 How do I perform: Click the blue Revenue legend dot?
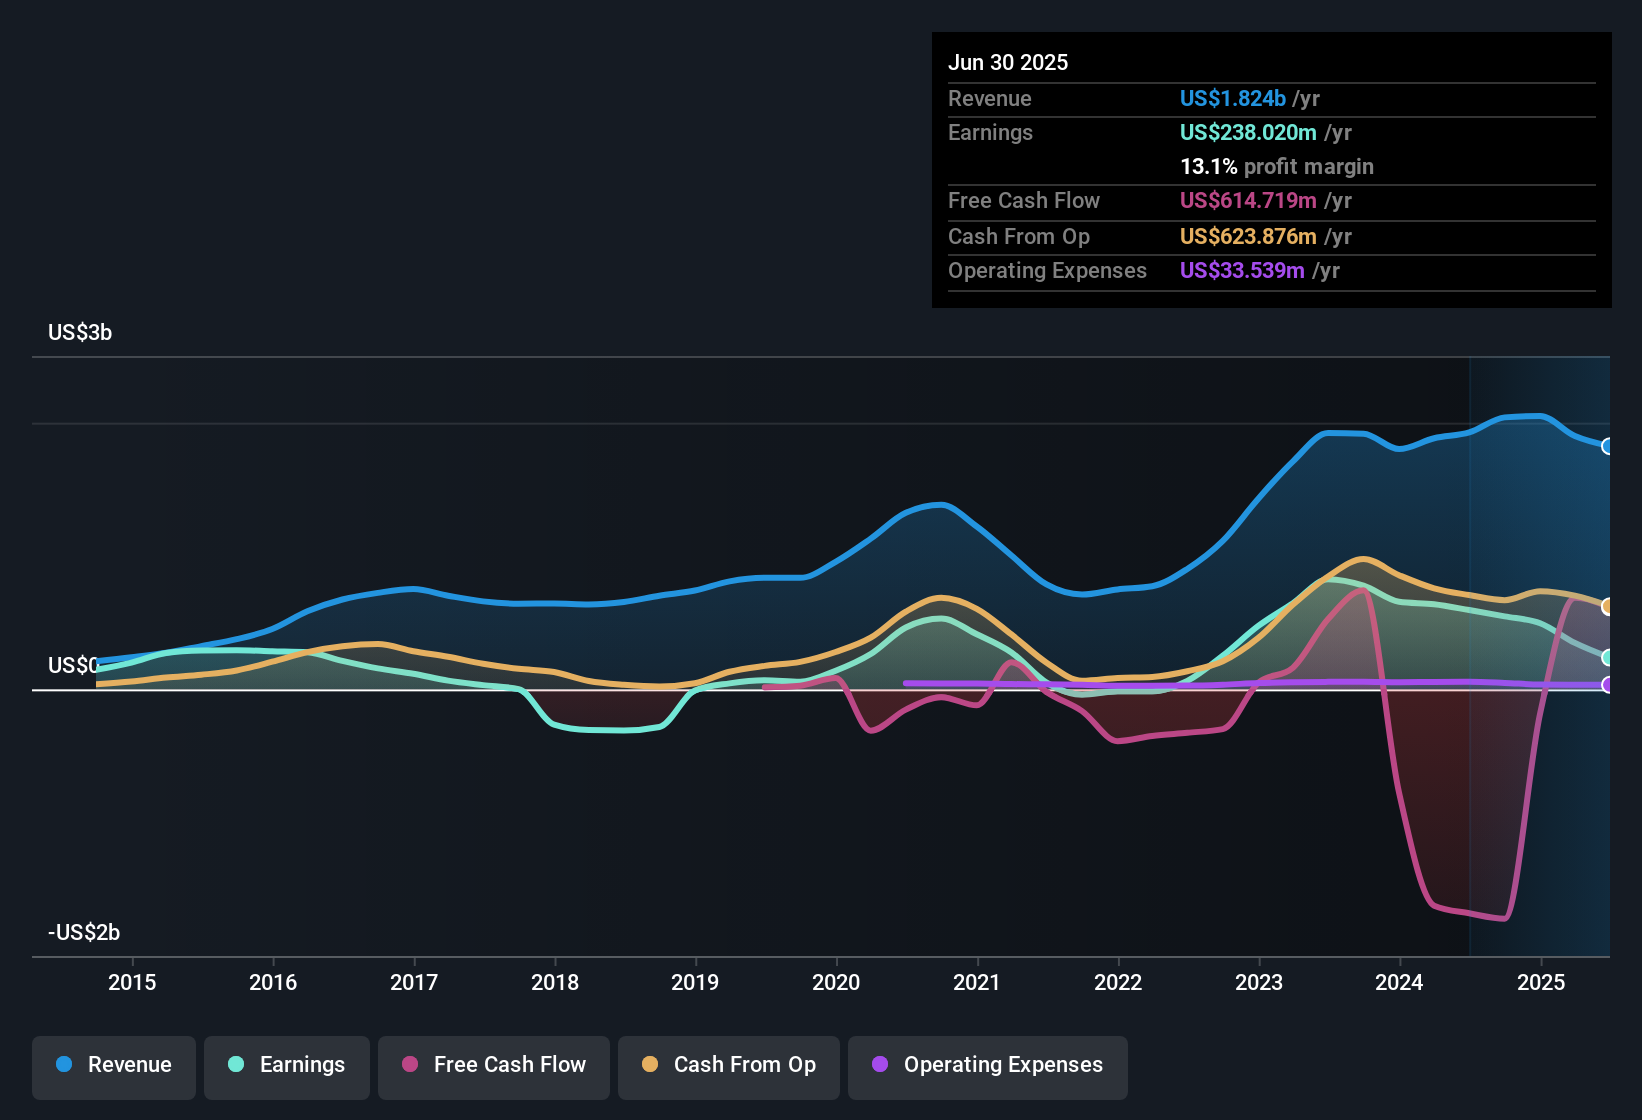[x=63, y=1065]
